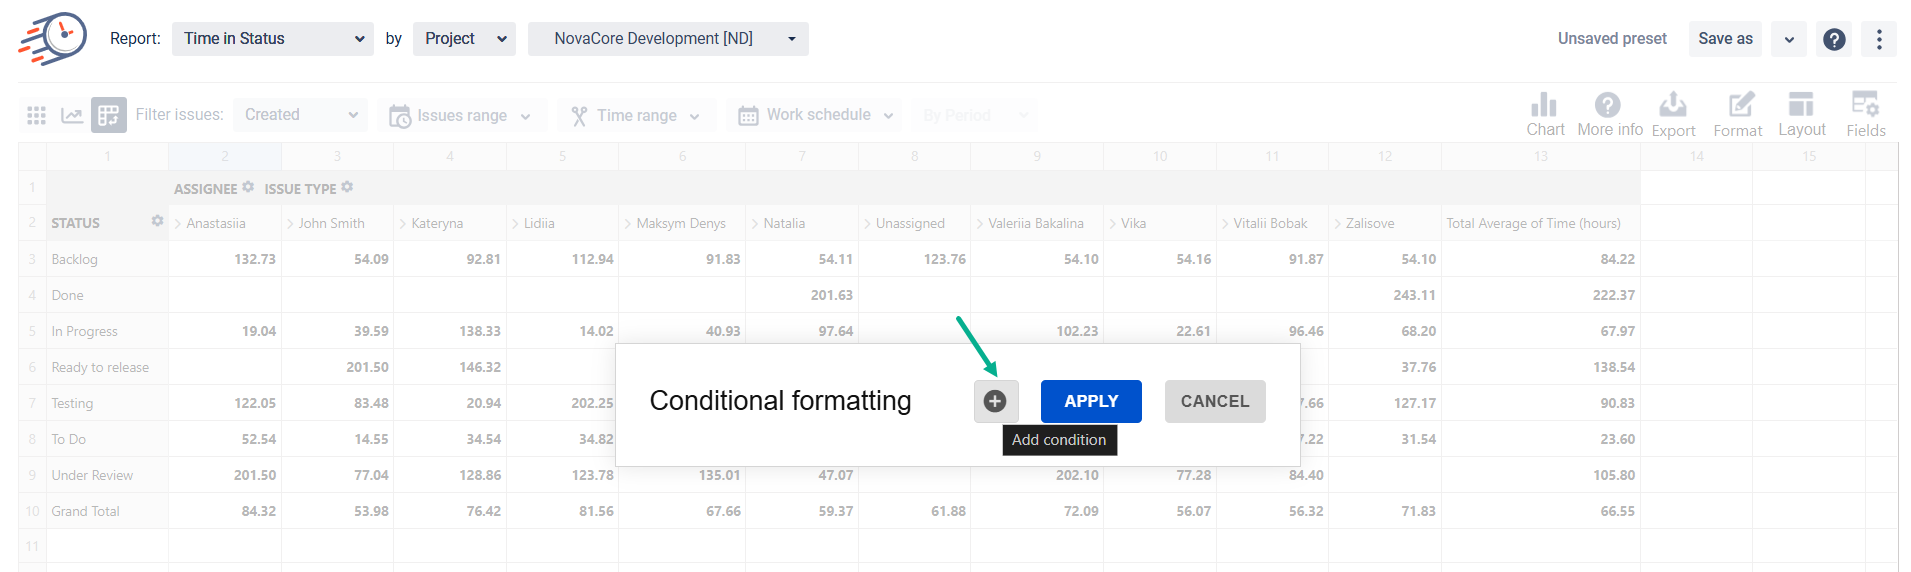Click the add condition plus icon
Viewport: 1911px width, 572px height.
pyautogui.click(x=995, y=401)
